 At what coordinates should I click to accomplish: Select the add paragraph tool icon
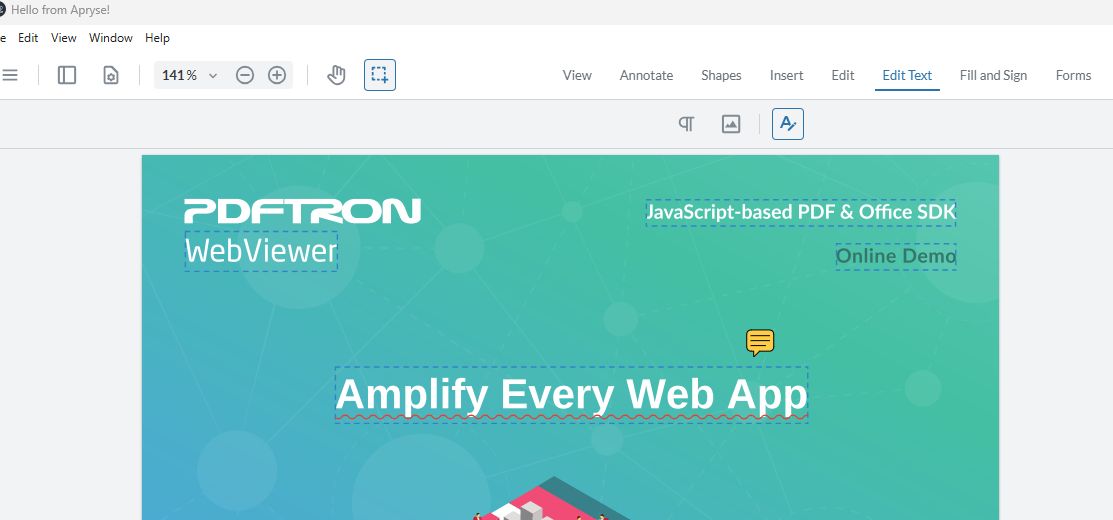coord(686,124)
